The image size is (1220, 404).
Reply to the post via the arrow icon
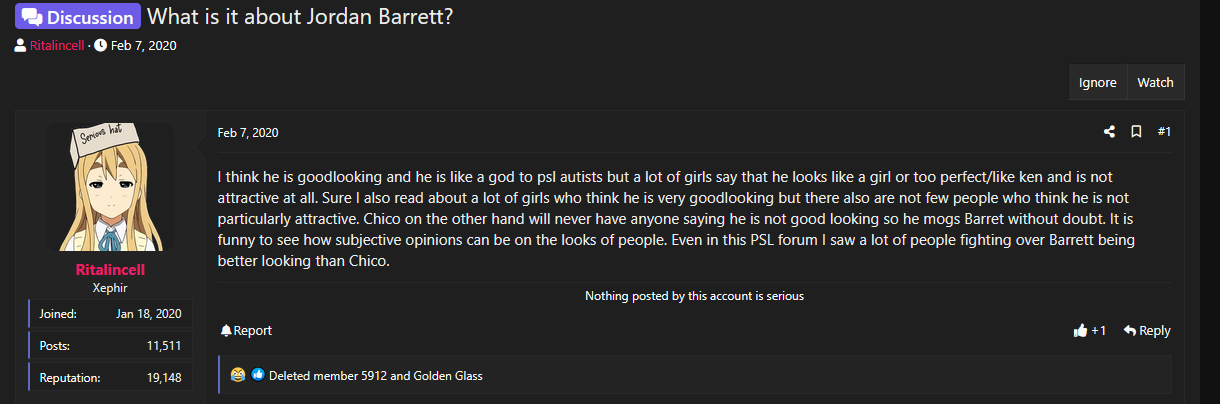coord(1146,330)
